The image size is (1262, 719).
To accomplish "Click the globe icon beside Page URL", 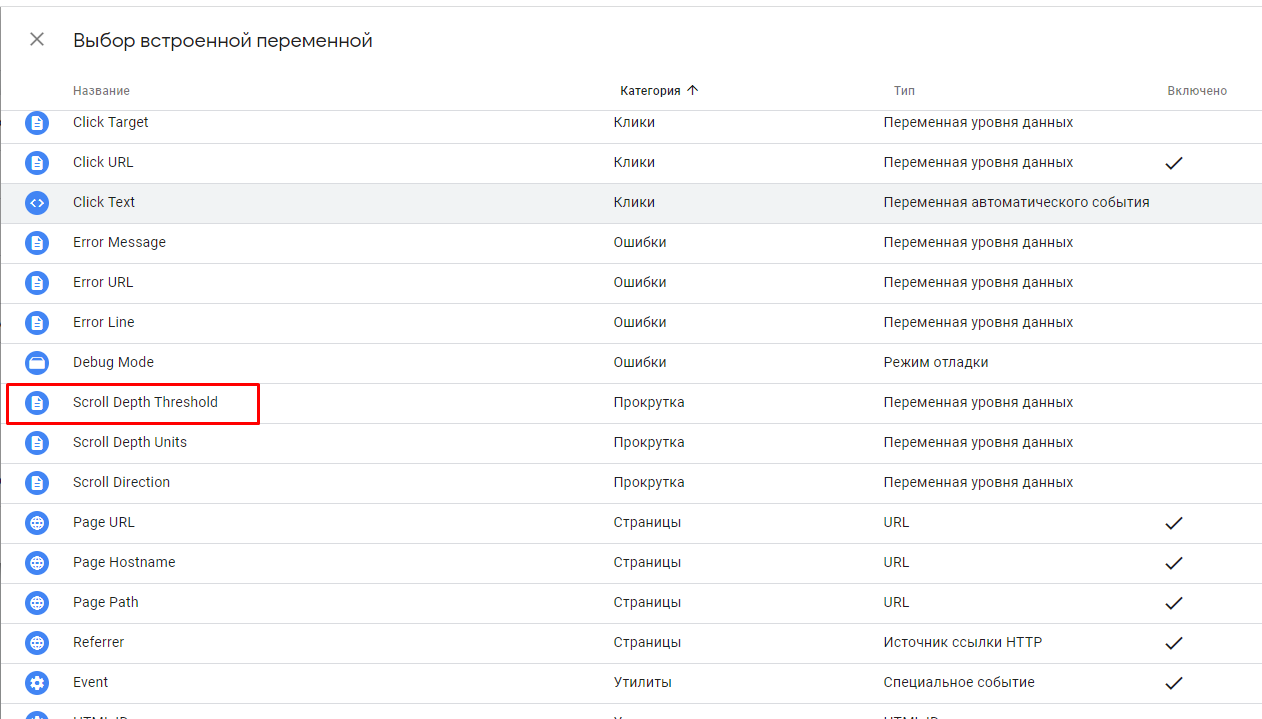I will 37,523.
